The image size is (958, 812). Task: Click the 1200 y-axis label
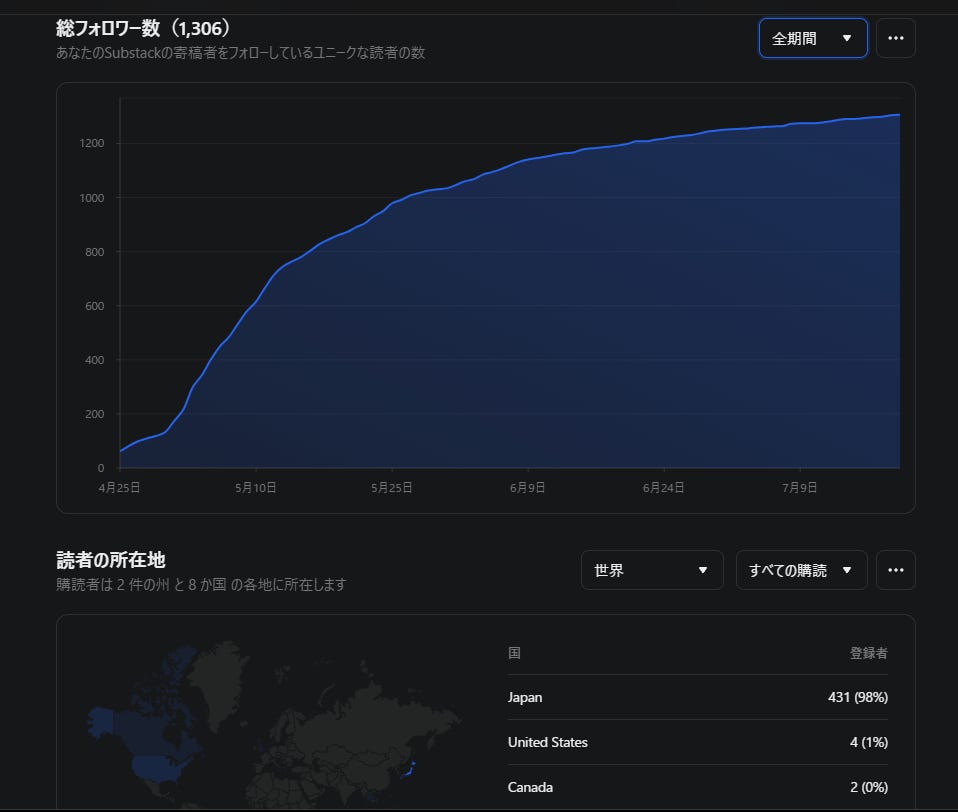coord(92,143)
